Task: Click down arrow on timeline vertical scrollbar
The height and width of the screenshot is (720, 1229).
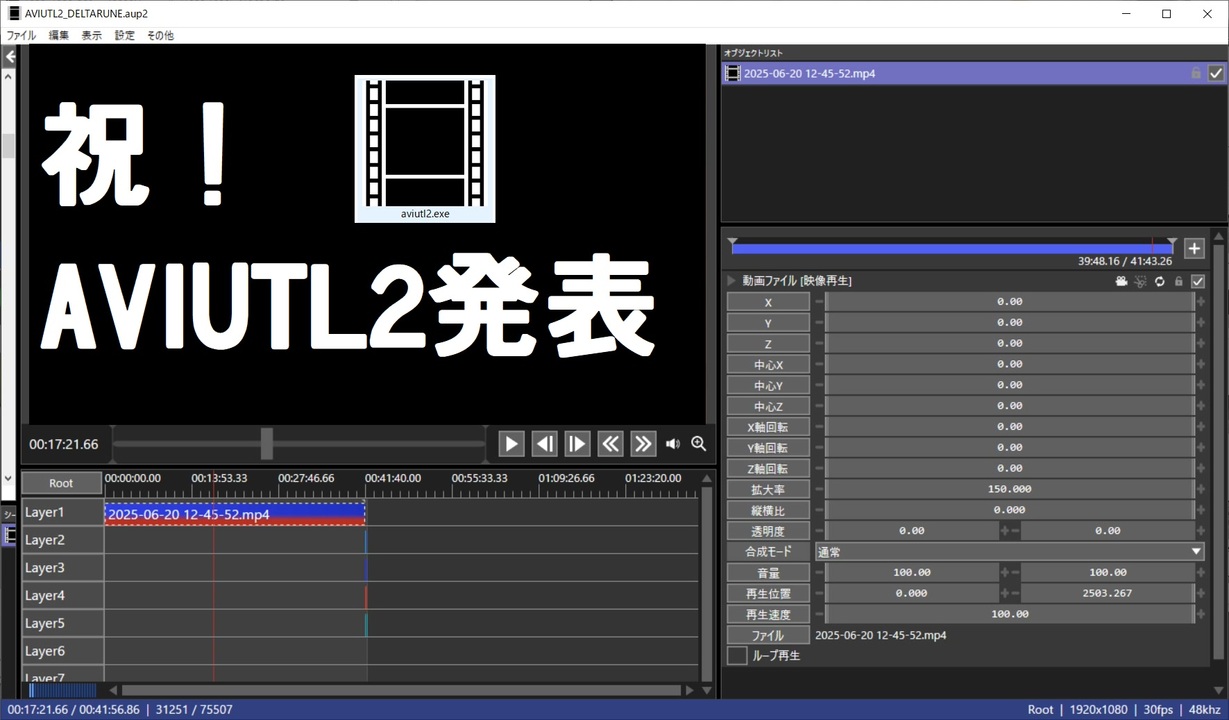Action: click(708, 690)
